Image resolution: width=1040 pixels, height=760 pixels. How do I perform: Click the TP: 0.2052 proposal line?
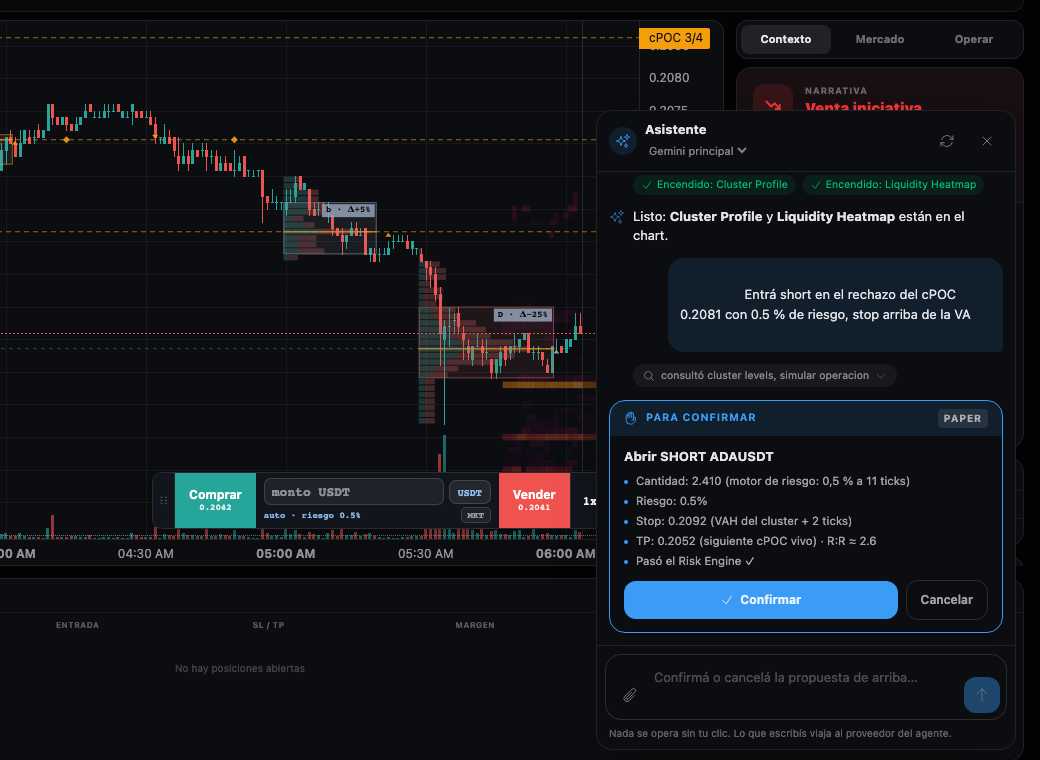[756, 541]
